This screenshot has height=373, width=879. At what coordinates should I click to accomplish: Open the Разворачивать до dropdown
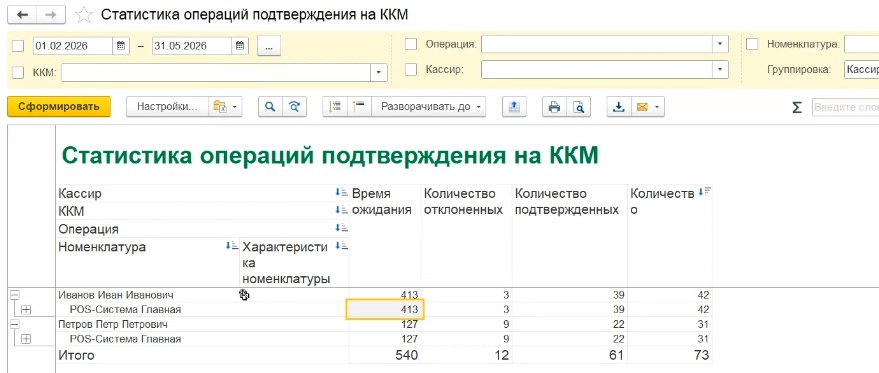(x=429, y=107)
